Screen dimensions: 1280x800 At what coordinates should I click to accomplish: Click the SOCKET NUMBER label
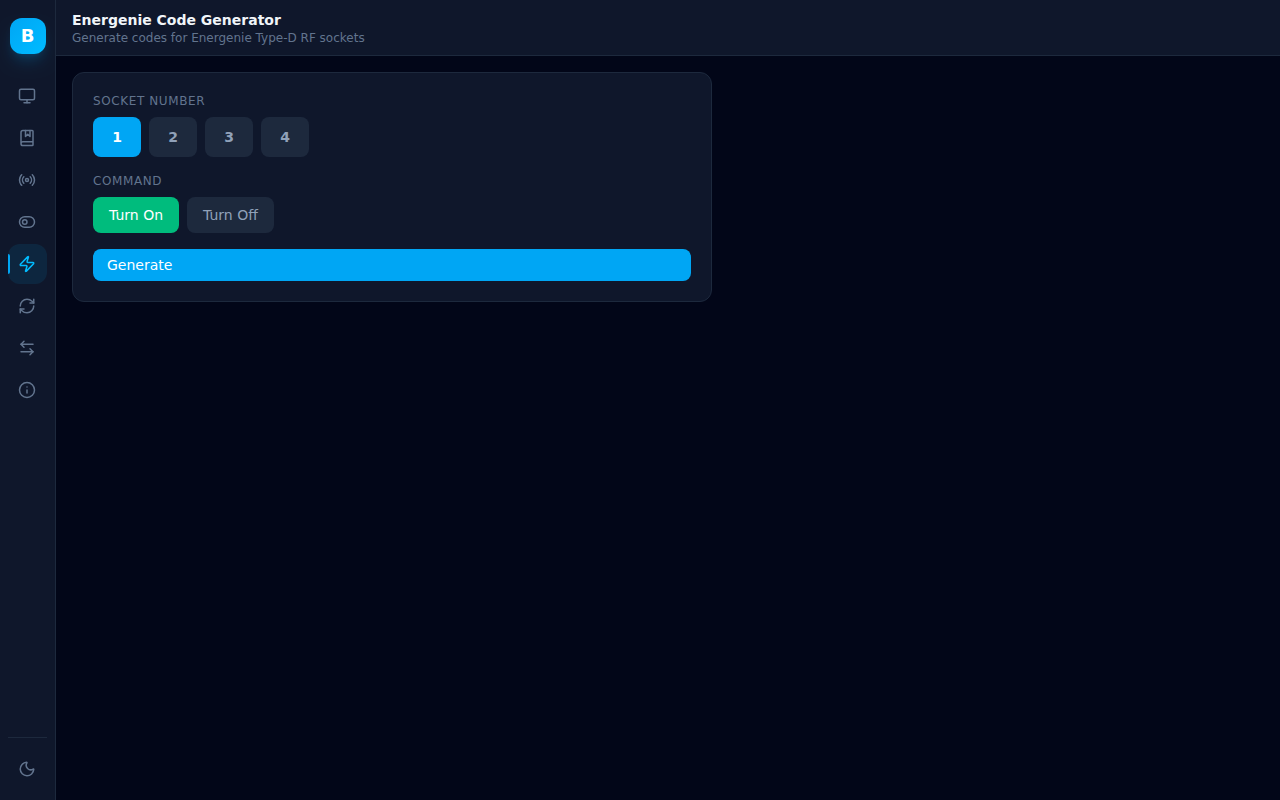pos(149,101)
